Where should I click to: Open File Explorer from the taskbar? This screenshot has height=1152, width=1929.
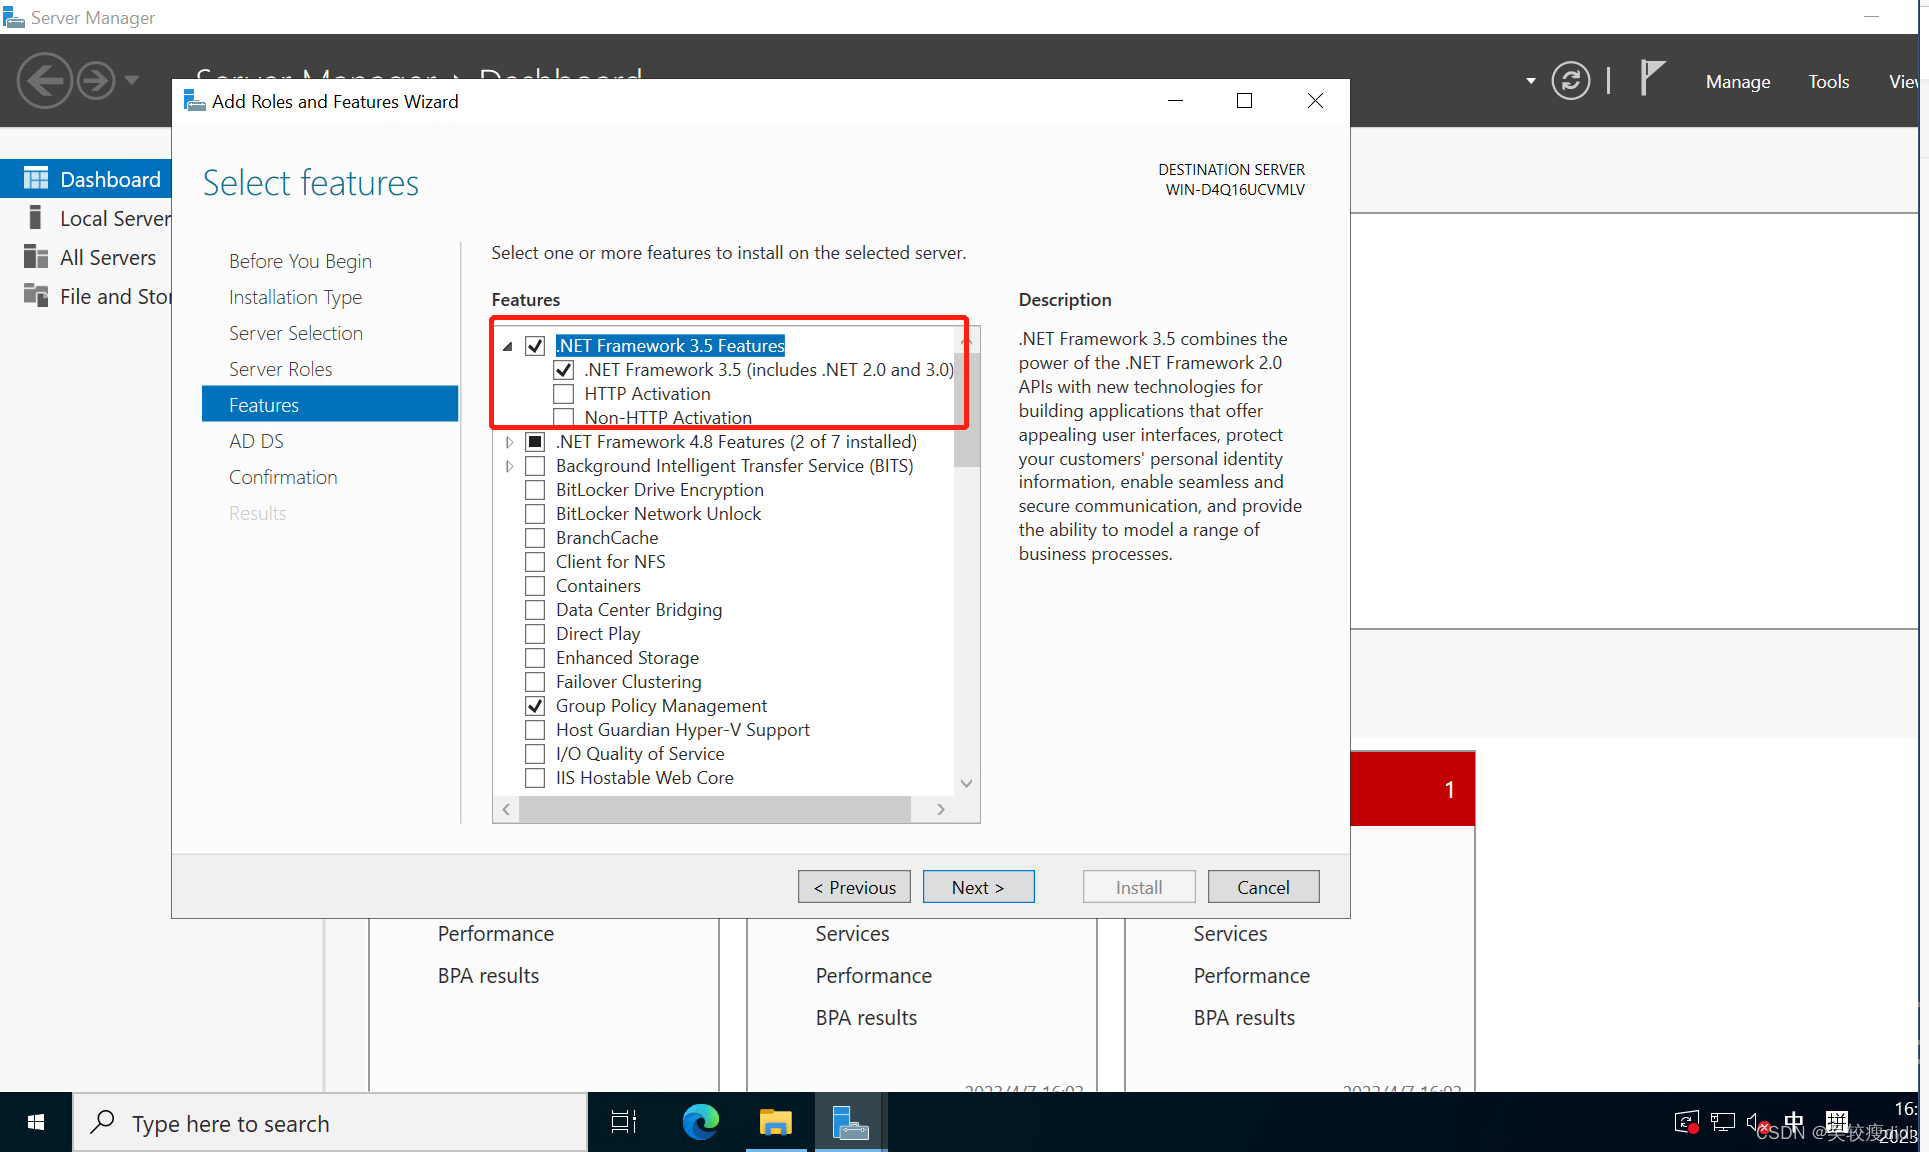pyautogui.click(x=775, y=1122)
